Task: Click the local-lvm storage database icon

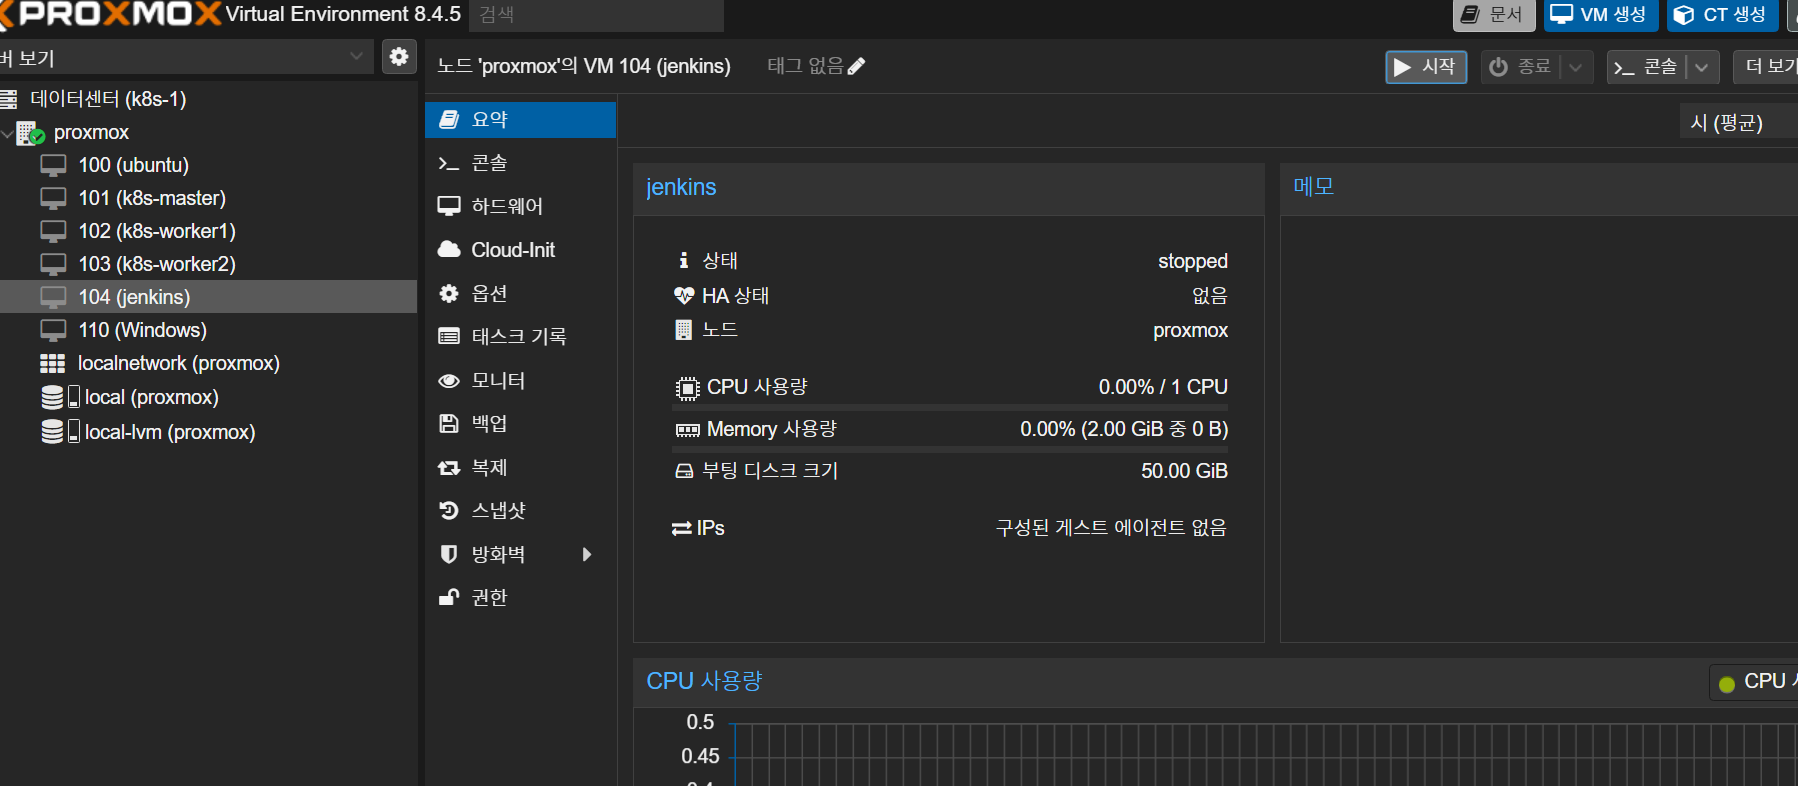Action: pyautogui.click(x=53, y=432)
